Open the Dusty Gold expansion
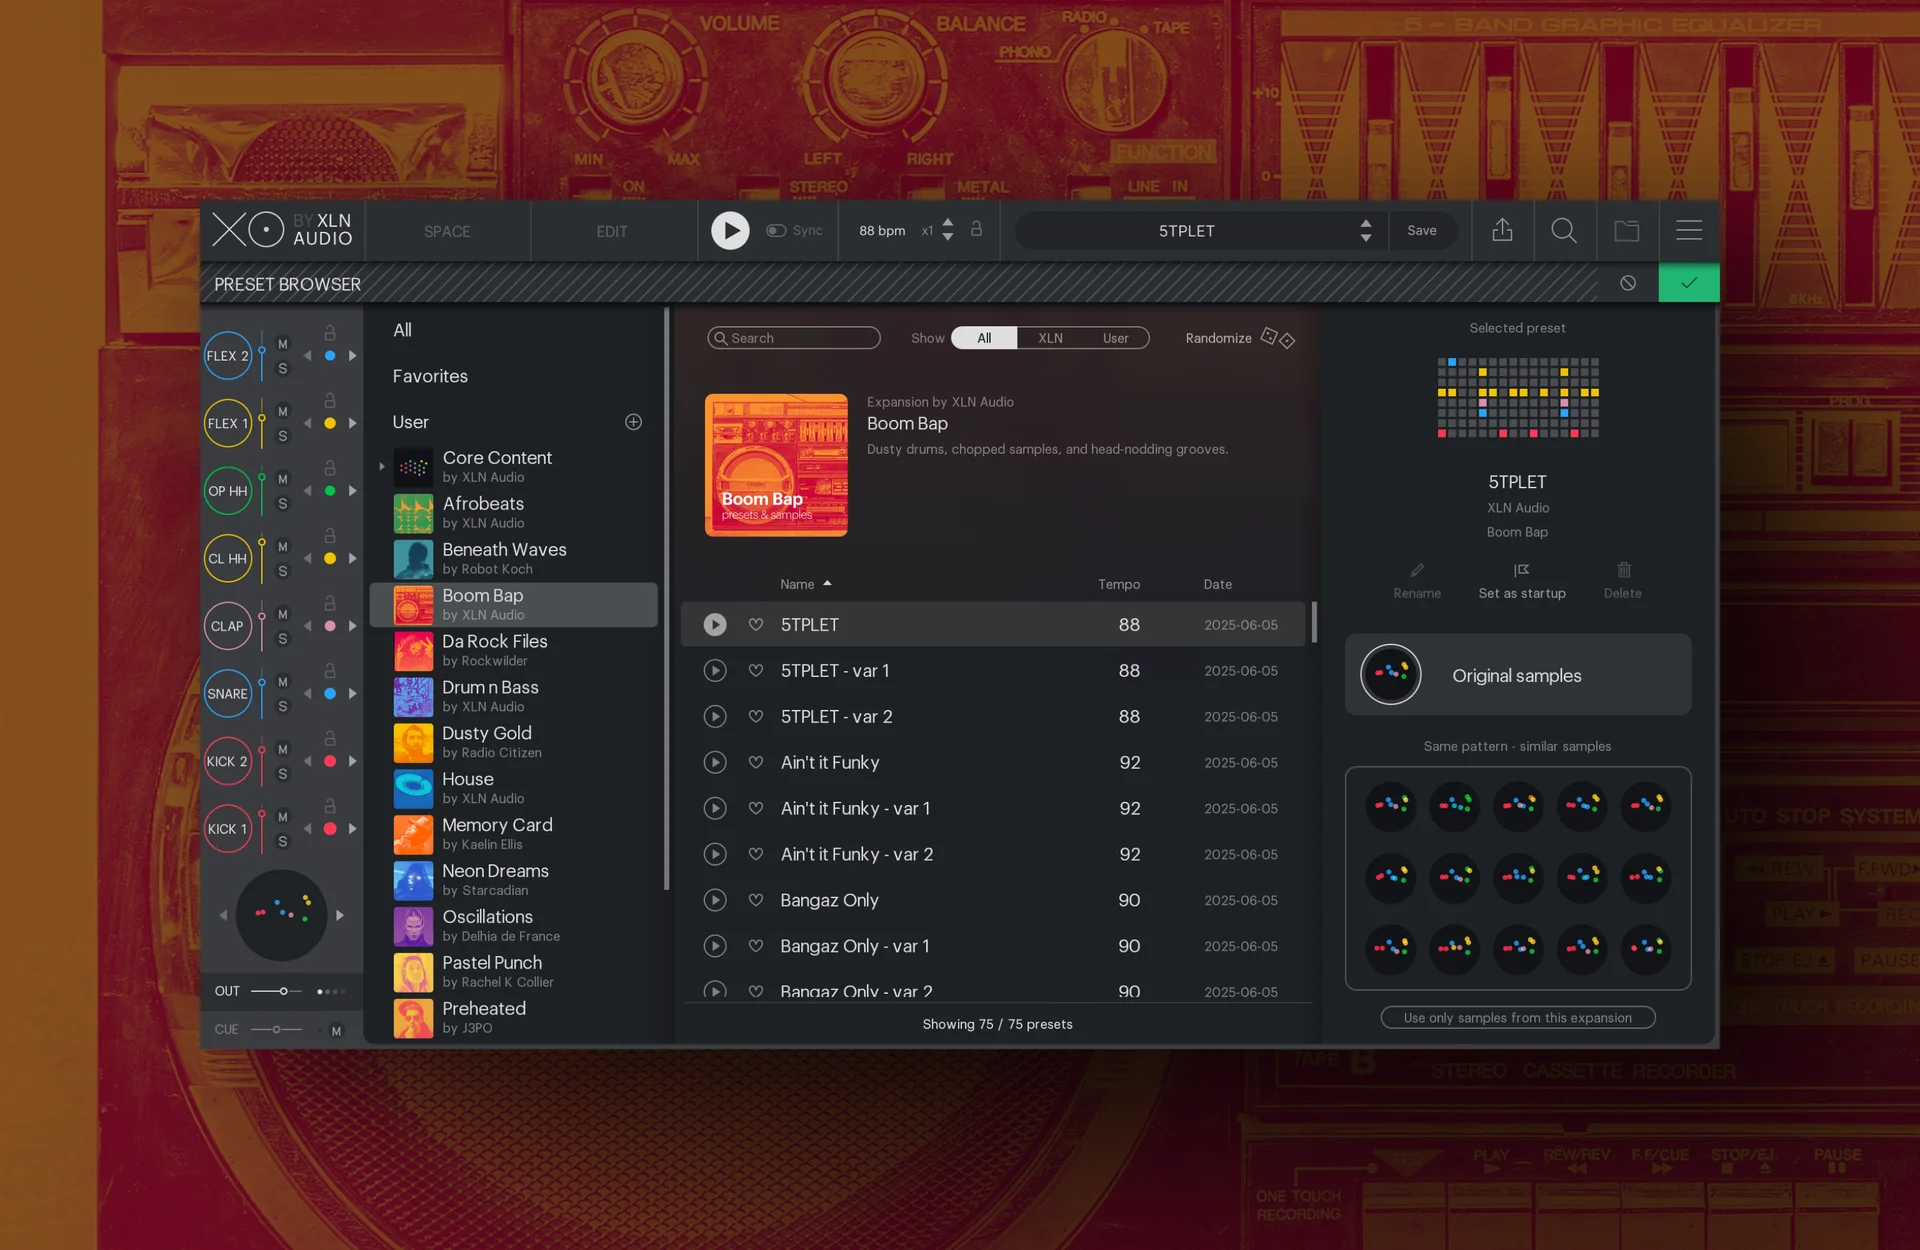1920x1250 pixels. [x=514, y=742]
